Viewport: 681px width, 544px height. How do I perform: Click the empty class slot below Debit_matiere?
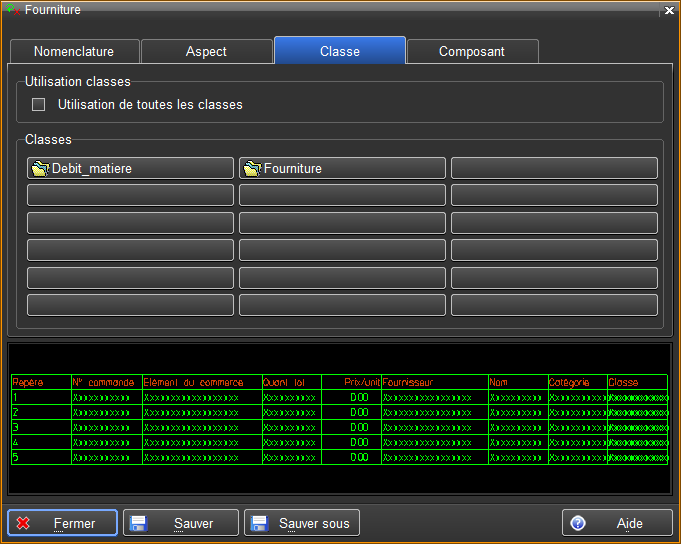(130, 195)
